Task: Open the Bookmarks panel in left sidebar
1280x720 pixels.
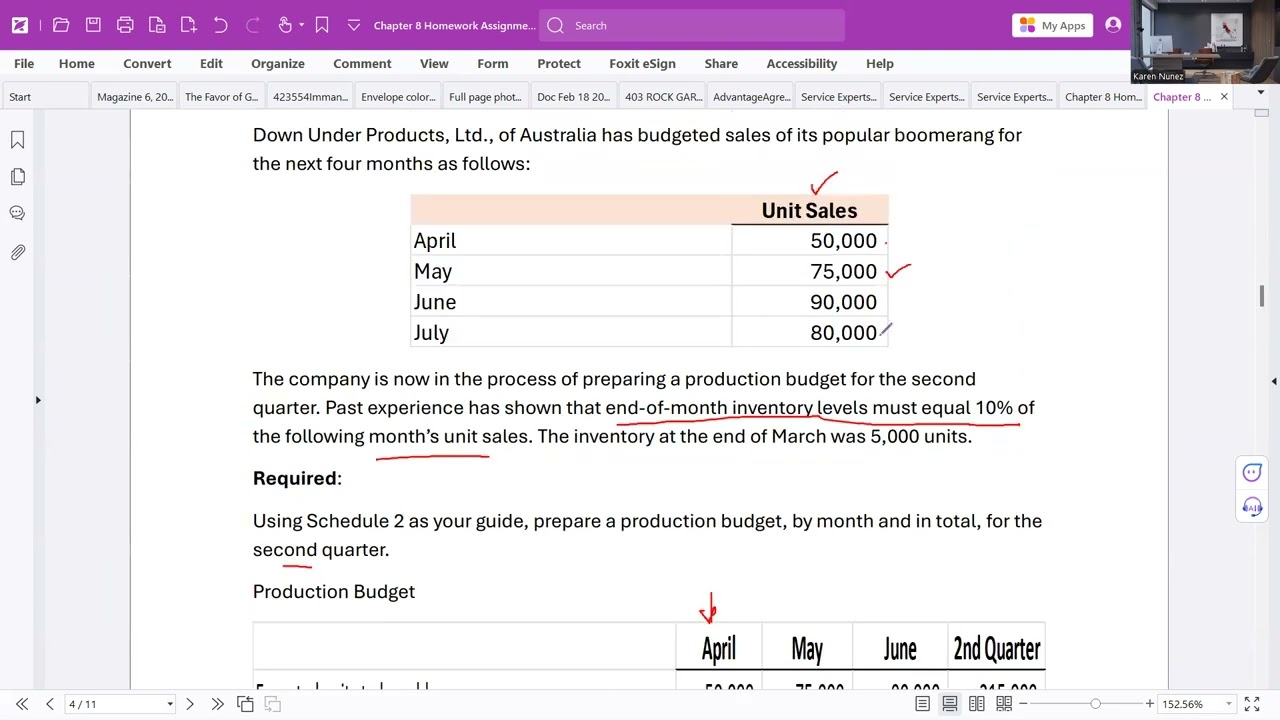Action: point(17,141)
